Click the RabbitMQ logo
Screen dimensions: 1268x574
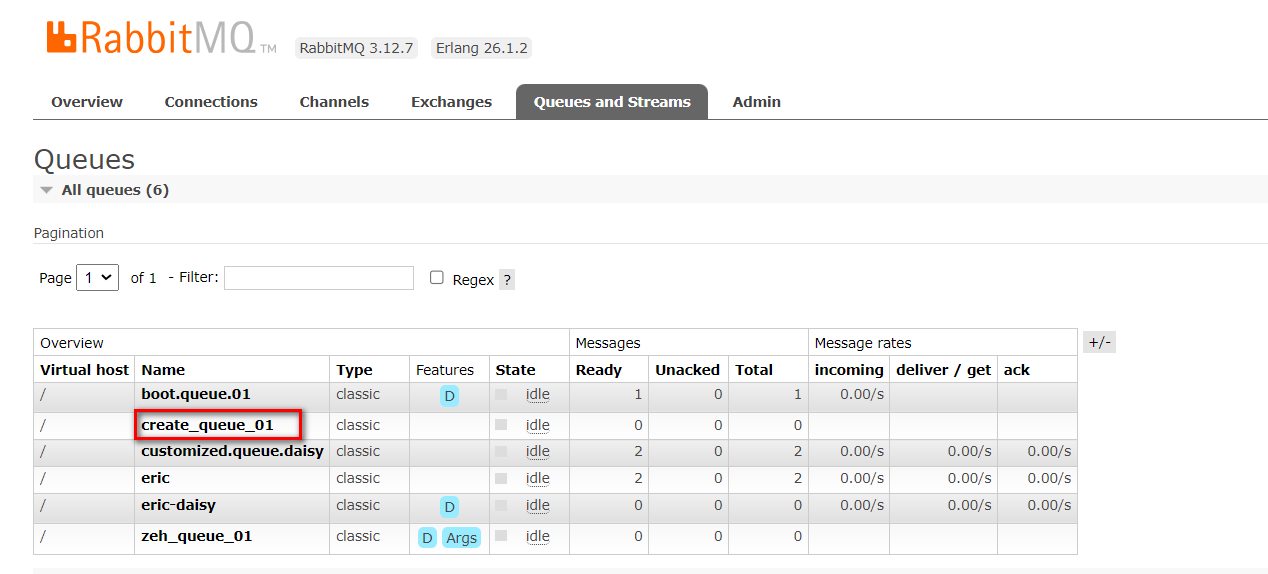point(160,39)
